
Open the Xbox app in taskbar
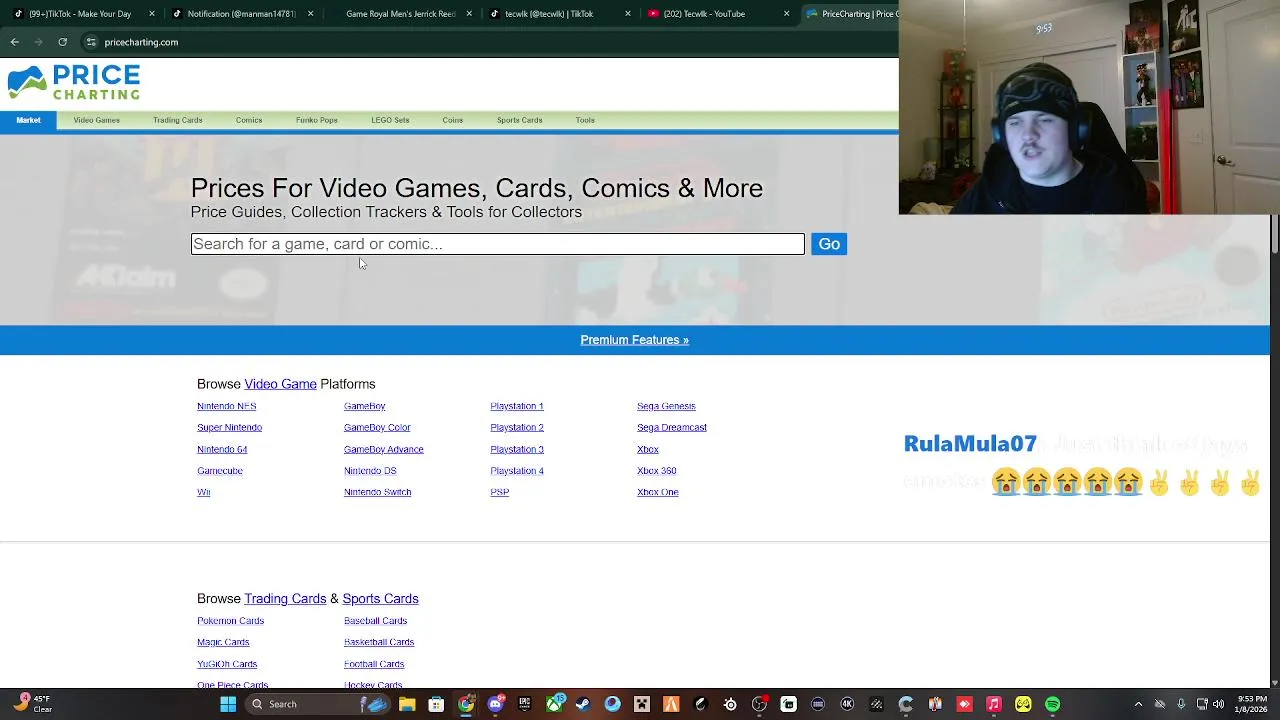point(554,704)
